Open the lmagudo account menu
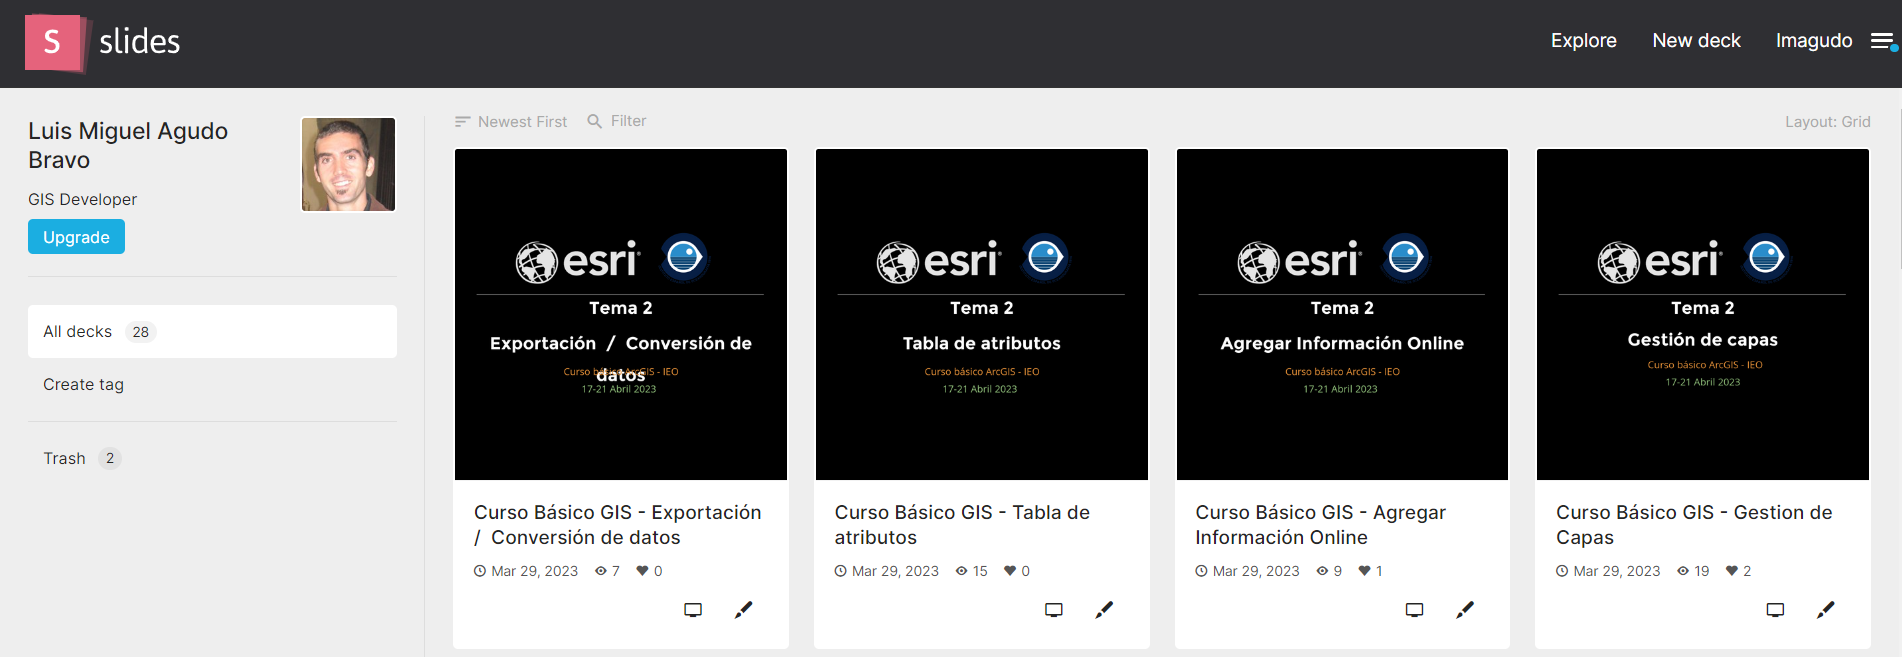 pos(1814,41)
